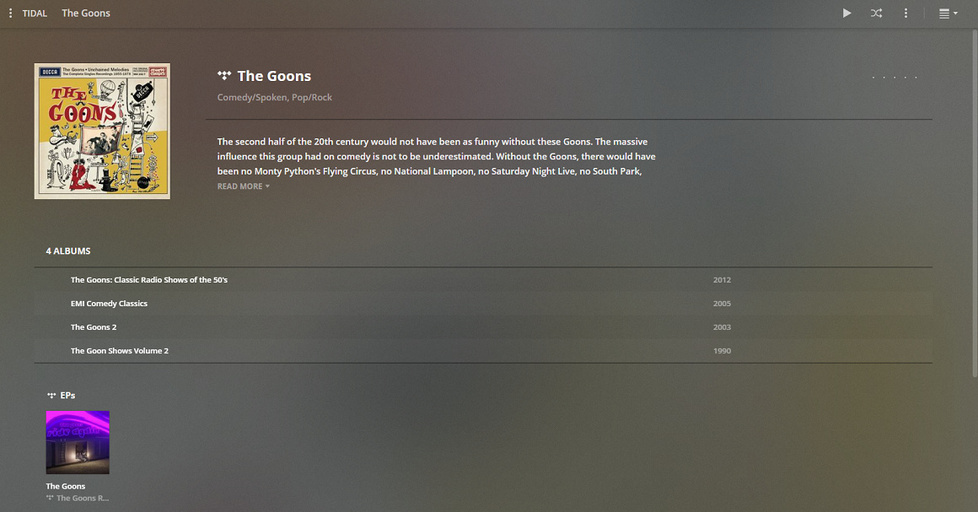Open the EP cover thumbnail
This screenshot has width=978, height=512.
(x=77, y=442)
